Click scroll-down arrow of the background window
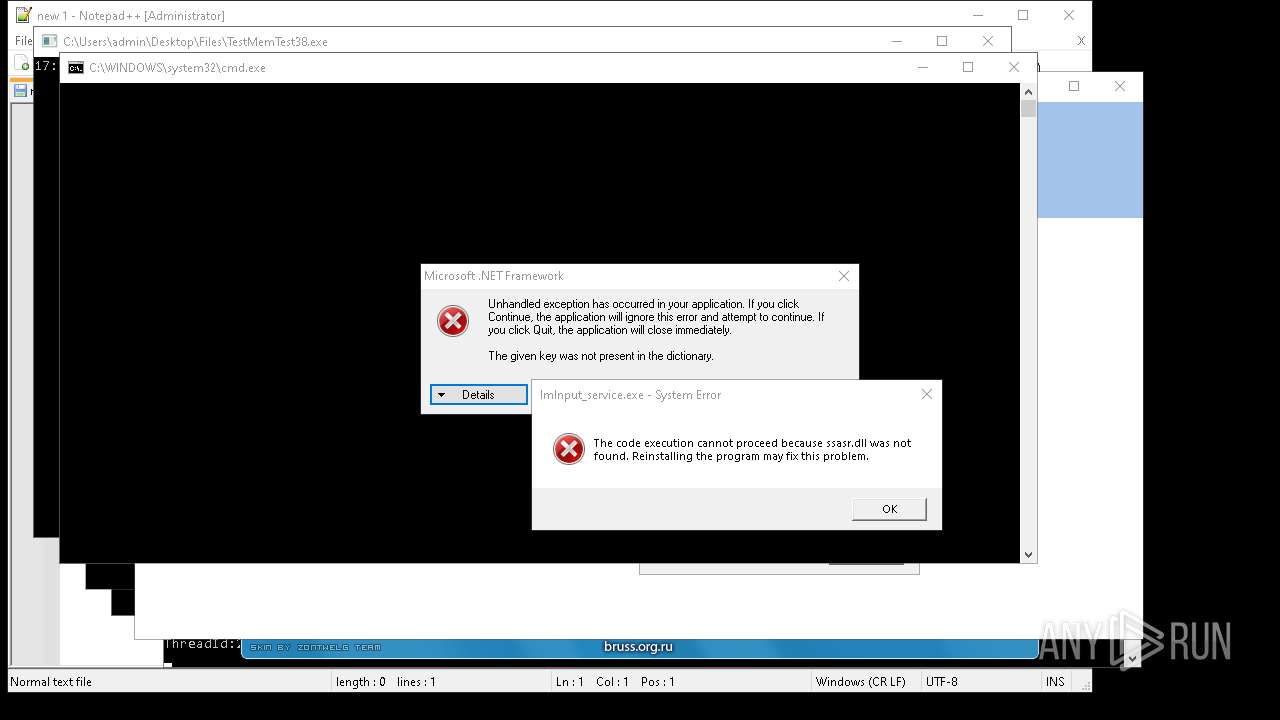The image size is (1280, 720). point(1133,658)
